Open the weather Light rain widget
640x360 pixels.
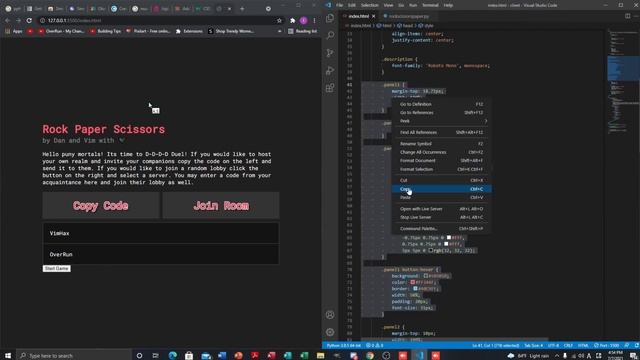[x=529, y=356]
